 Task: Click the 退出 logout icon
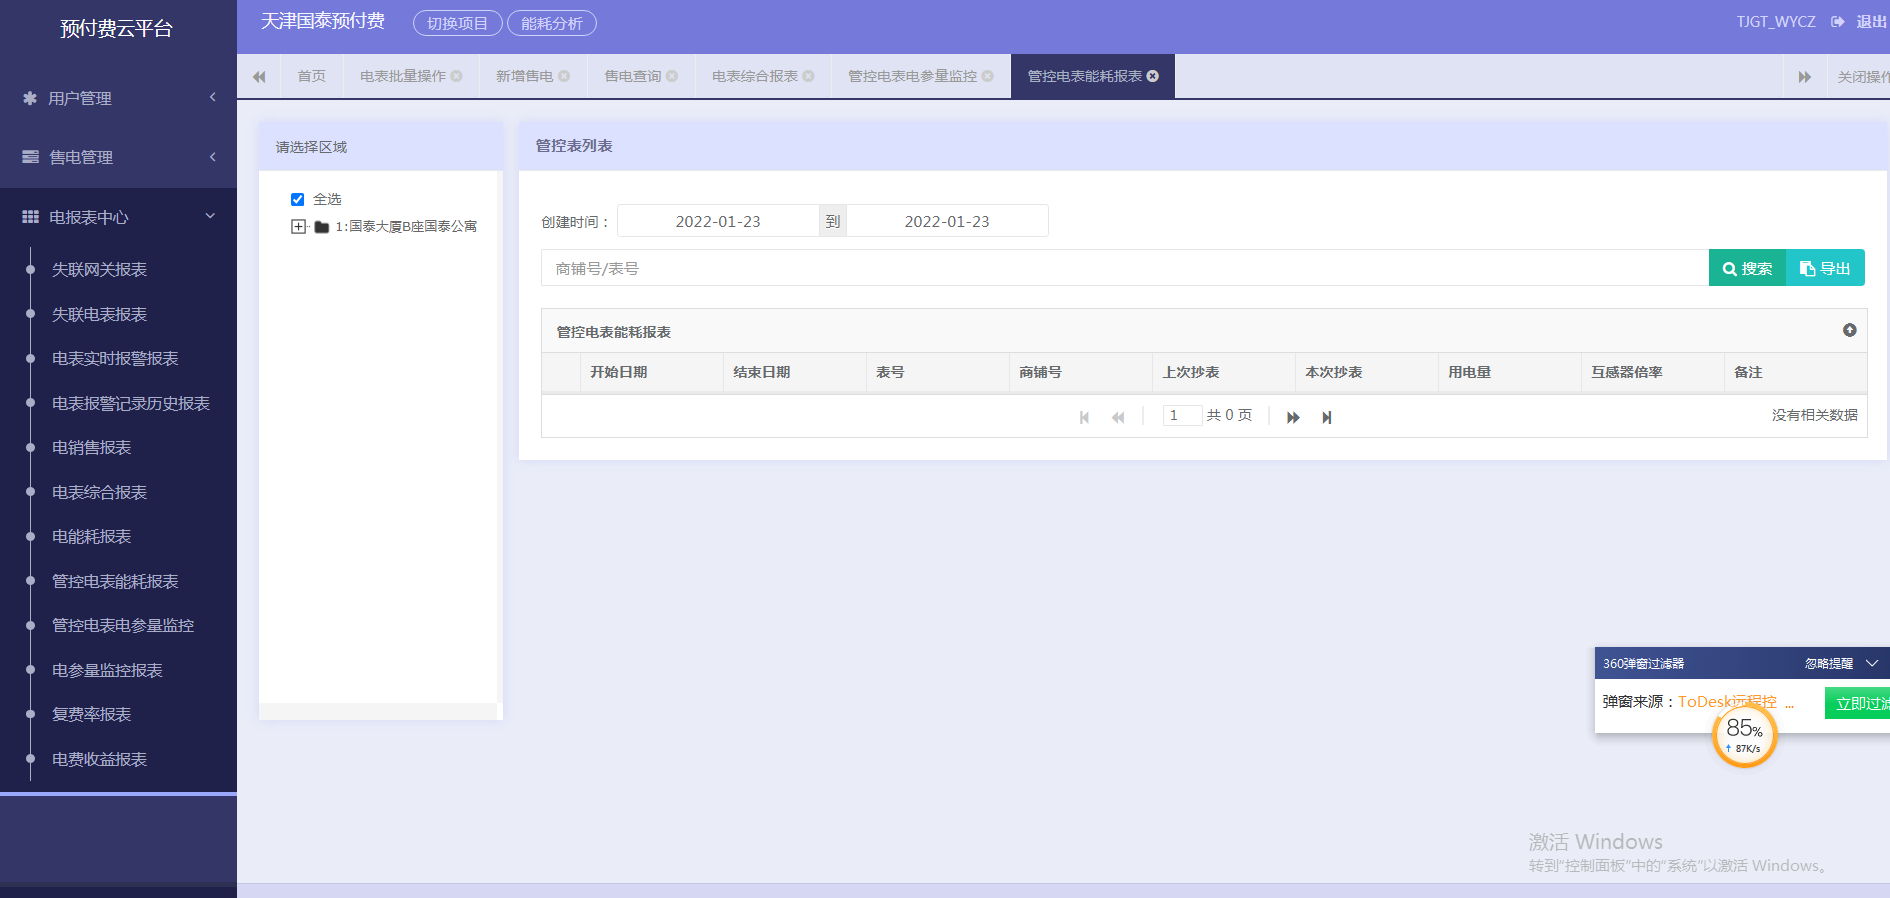1838,22
